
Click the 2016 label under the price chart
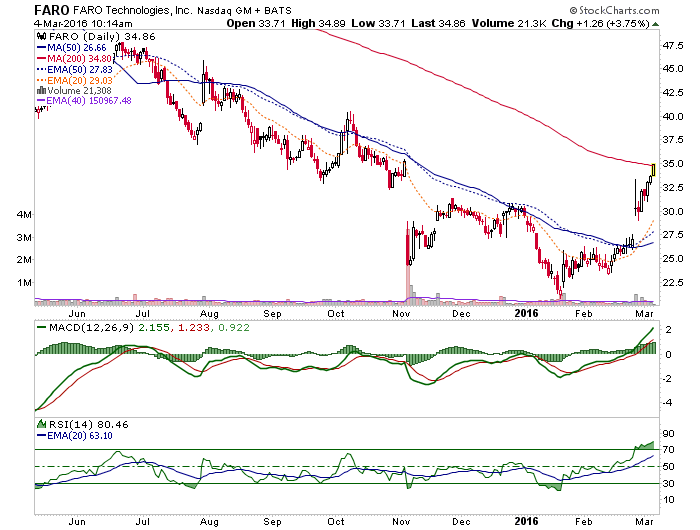(x=526, y=313)
